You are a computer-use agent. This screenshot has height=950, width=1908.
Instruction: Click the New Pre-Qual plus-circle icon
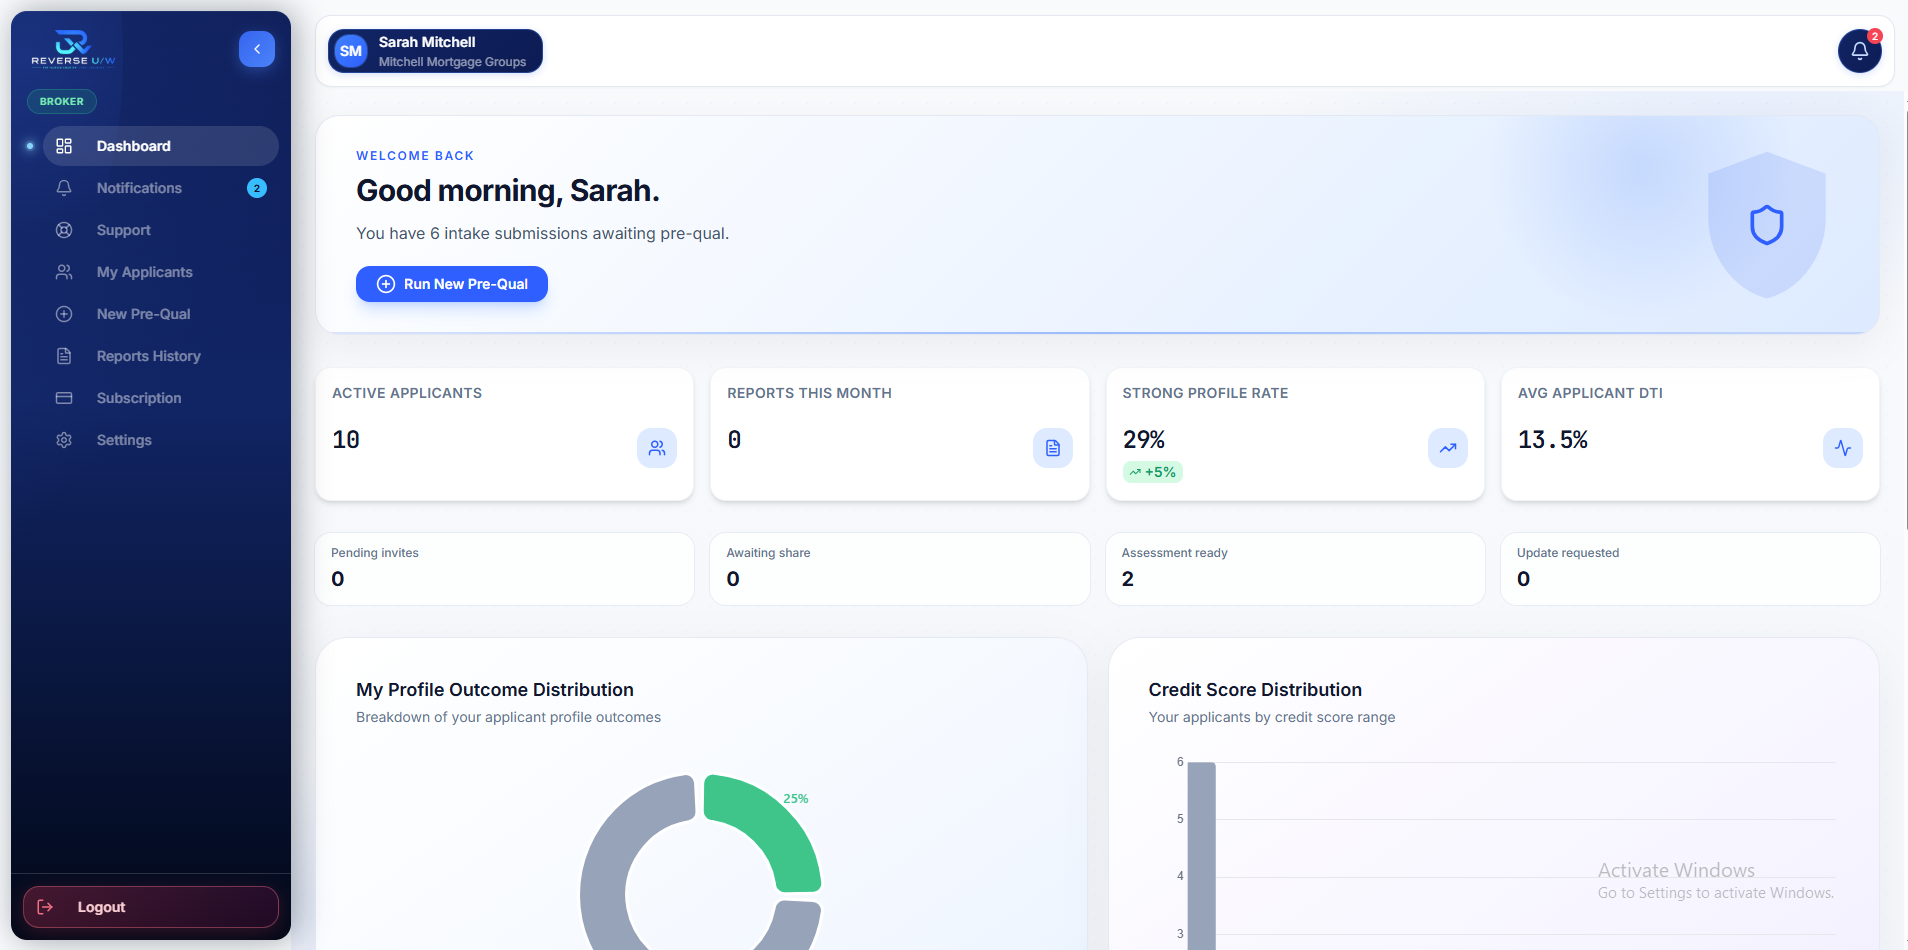[x=64, y=314]
